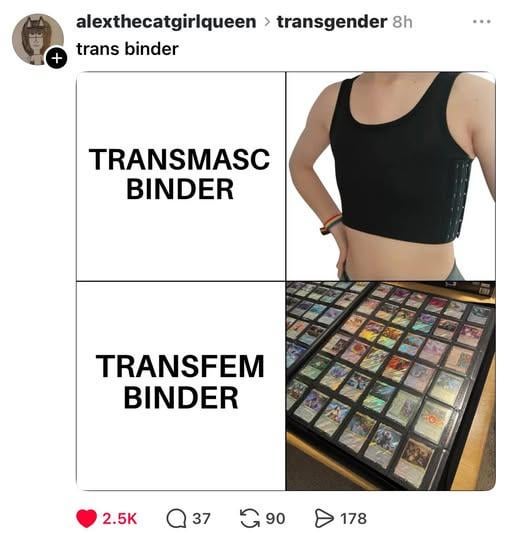
Task: Open the black binder top photo
Action: pyautogui.click(x=391, y=176)
